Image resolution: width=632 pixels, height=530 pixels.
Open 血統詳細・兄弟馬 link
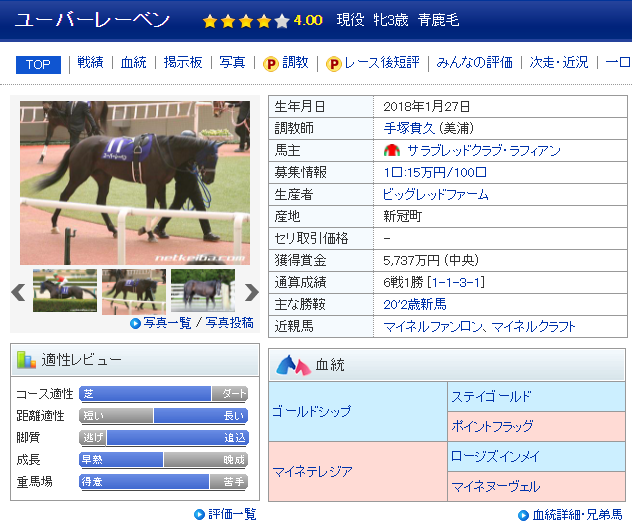tap(577, 515)
